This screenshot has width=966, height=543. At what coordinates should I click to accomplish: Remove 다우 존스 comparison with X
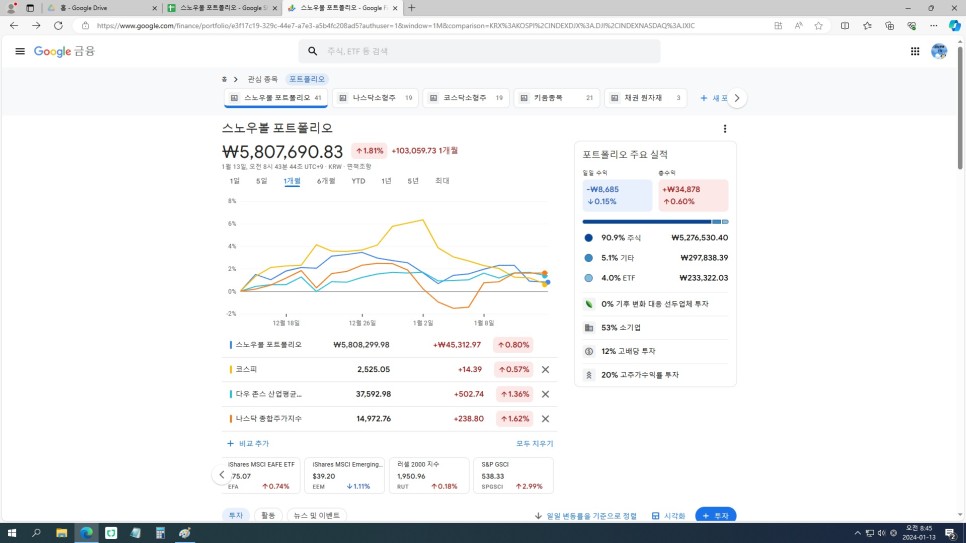click(545, 394)
